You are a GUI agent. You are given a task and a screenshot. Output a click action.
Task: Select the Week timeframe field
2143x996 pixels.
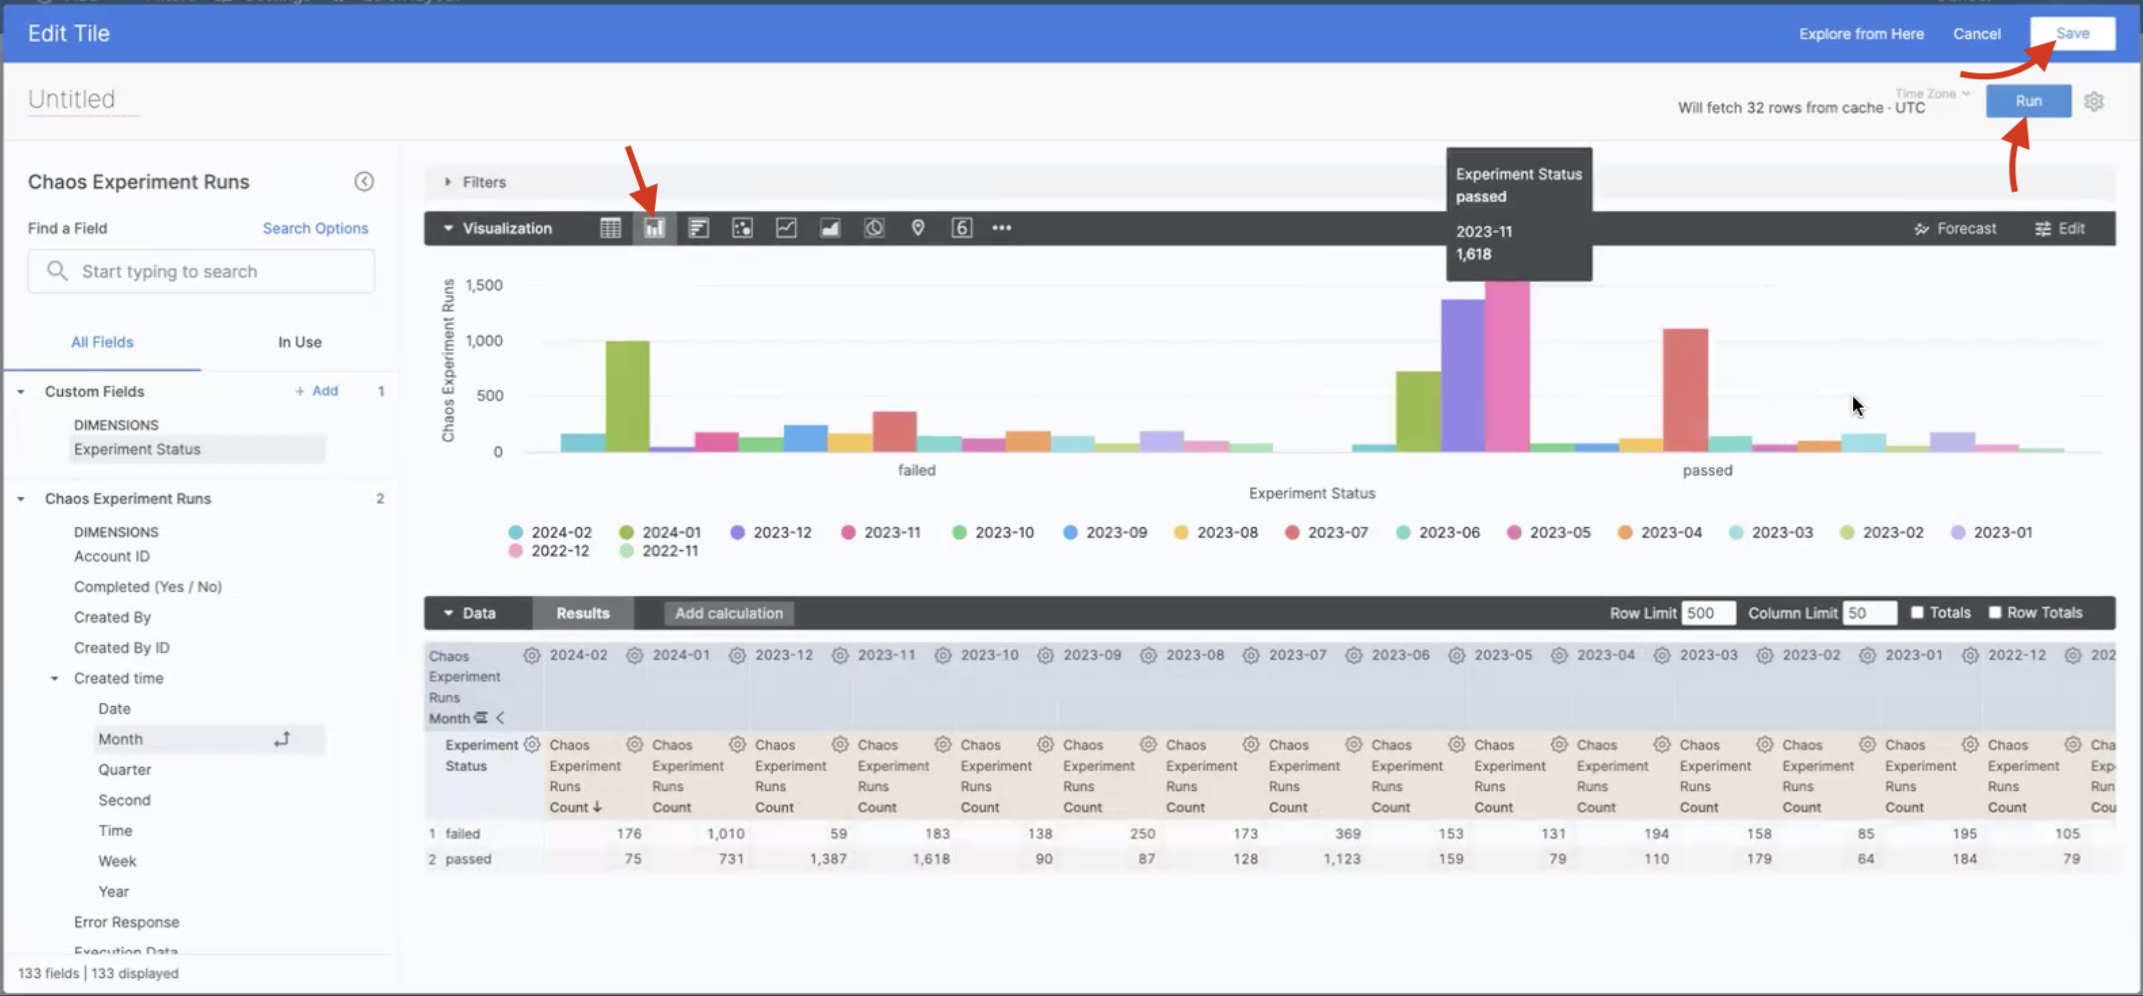click(117, 861)
